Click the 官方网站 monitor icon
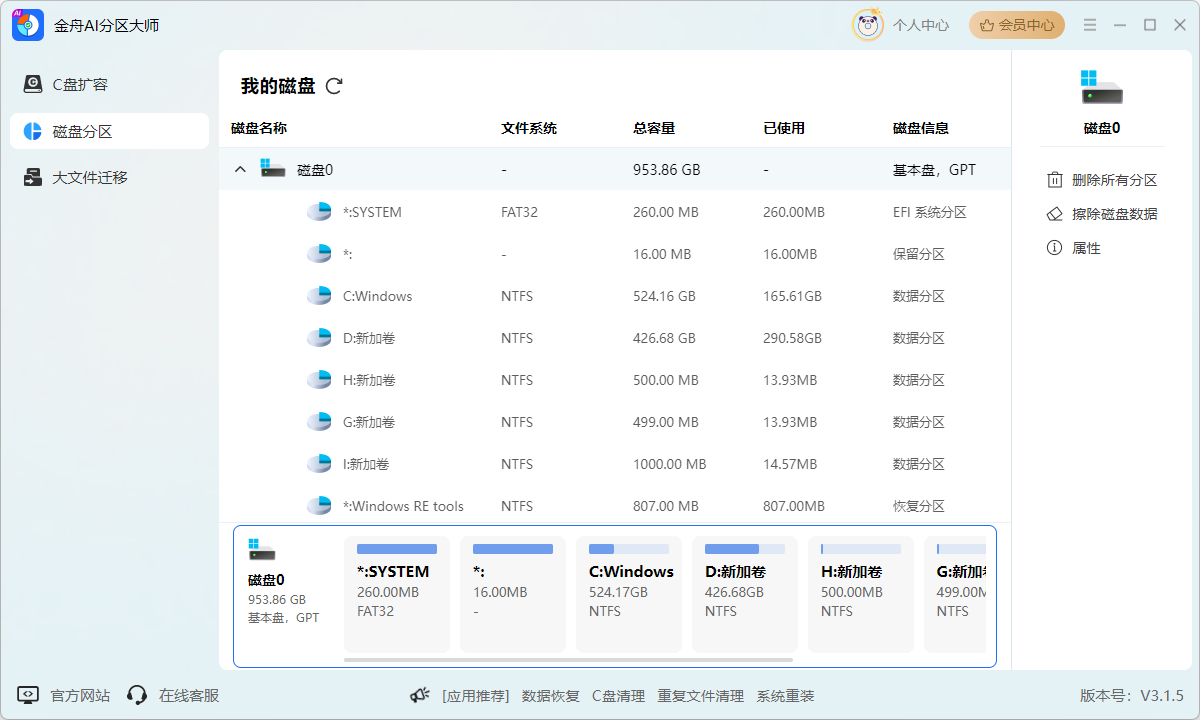The height and width of the screenshot is (720, 1200). click(x=28, y=695)
